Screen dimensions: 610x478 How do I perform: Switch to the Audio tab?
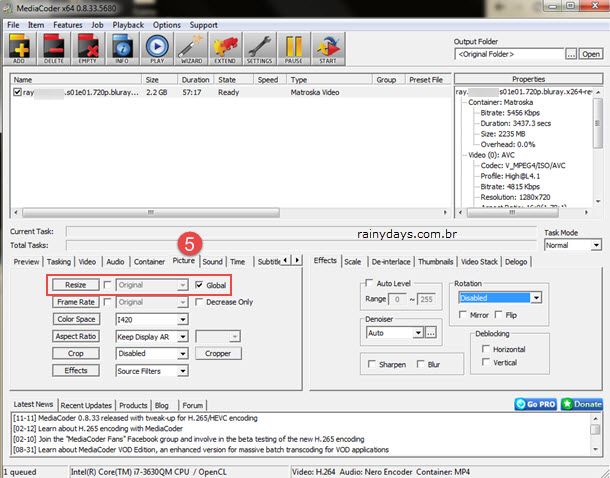pos(115,262)
